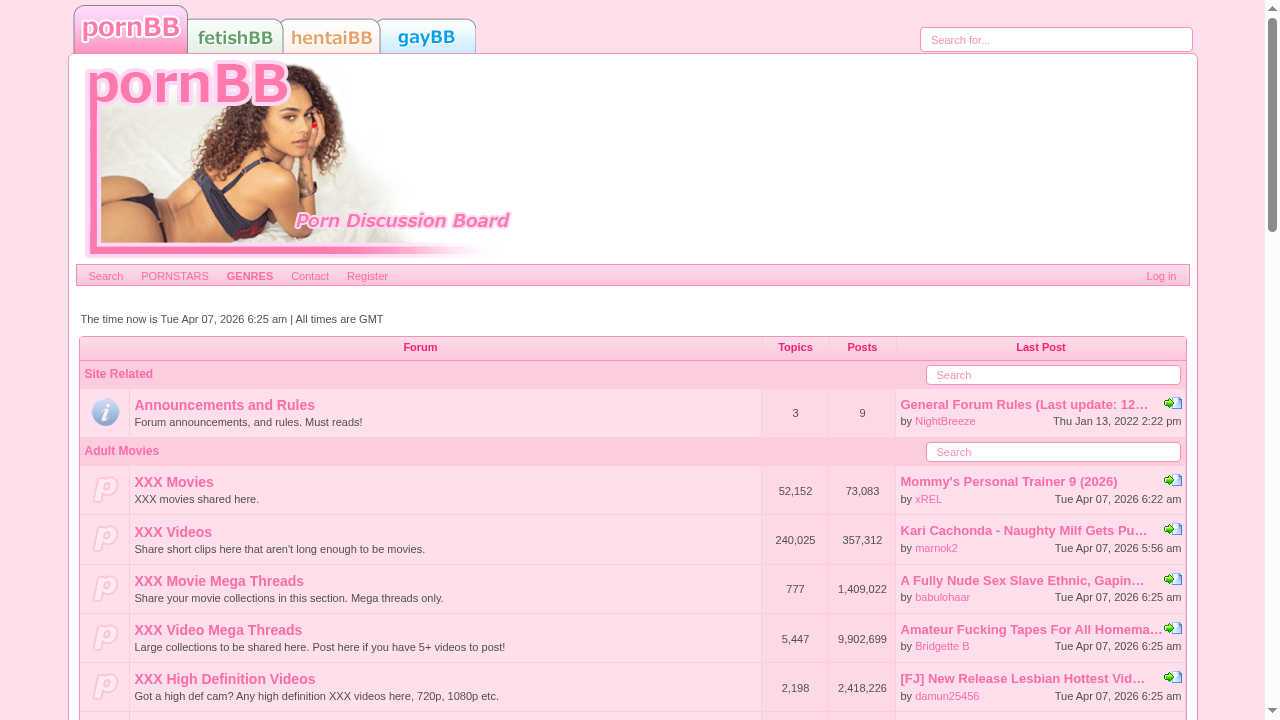This screenshot has width=1280, height=720.
Task: Open the Announcements and Rules forum
Action: point(224,405)
